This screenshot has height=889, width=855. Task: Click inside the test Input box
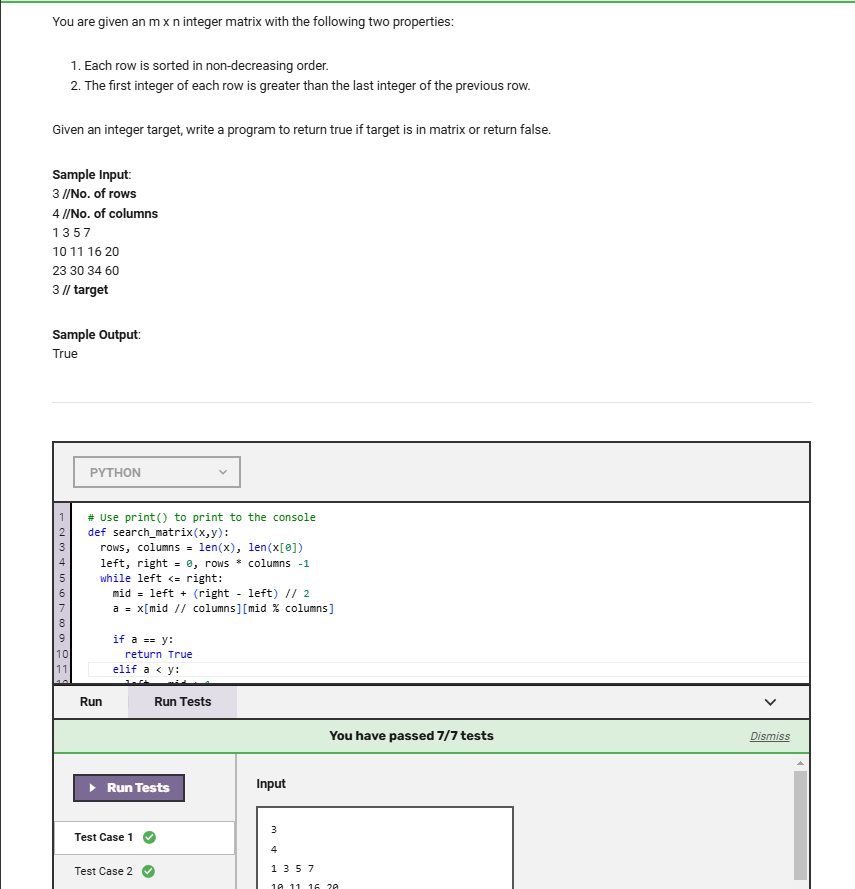[384, 848]
